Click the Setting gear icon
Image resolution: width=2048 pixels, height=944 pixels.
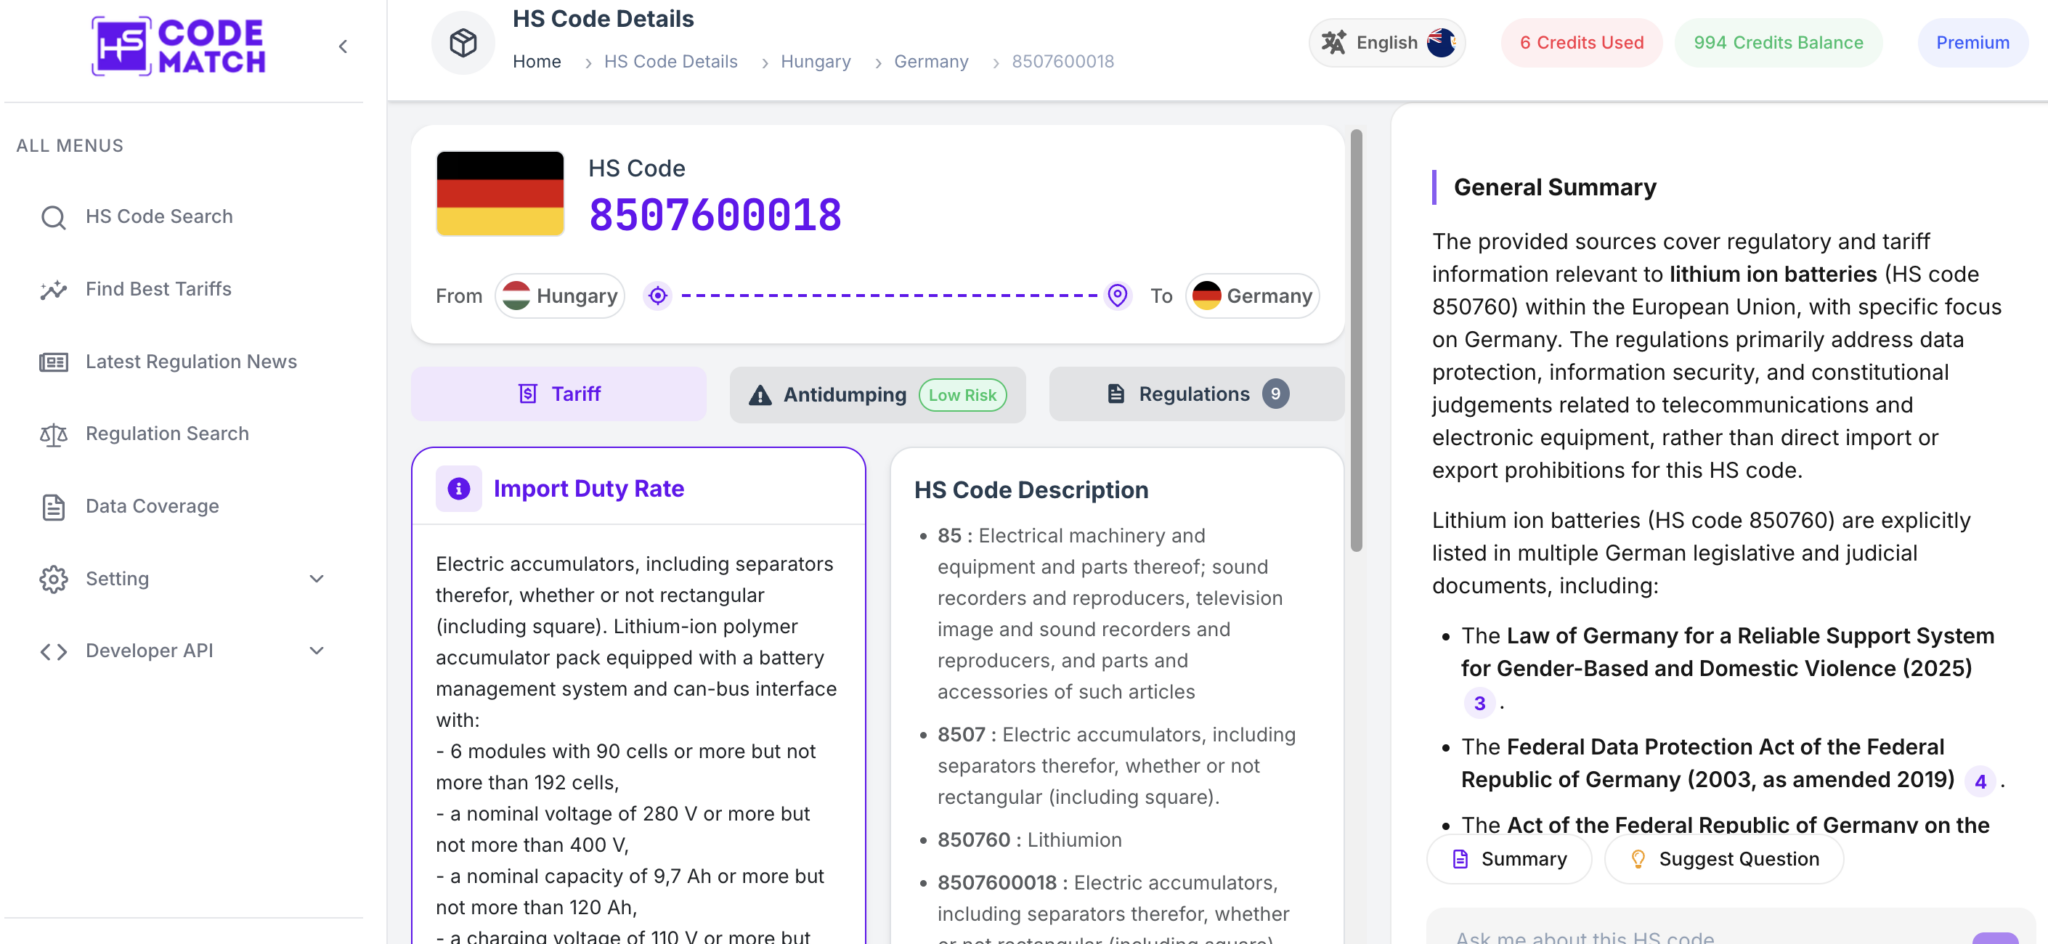click(54, 579)
